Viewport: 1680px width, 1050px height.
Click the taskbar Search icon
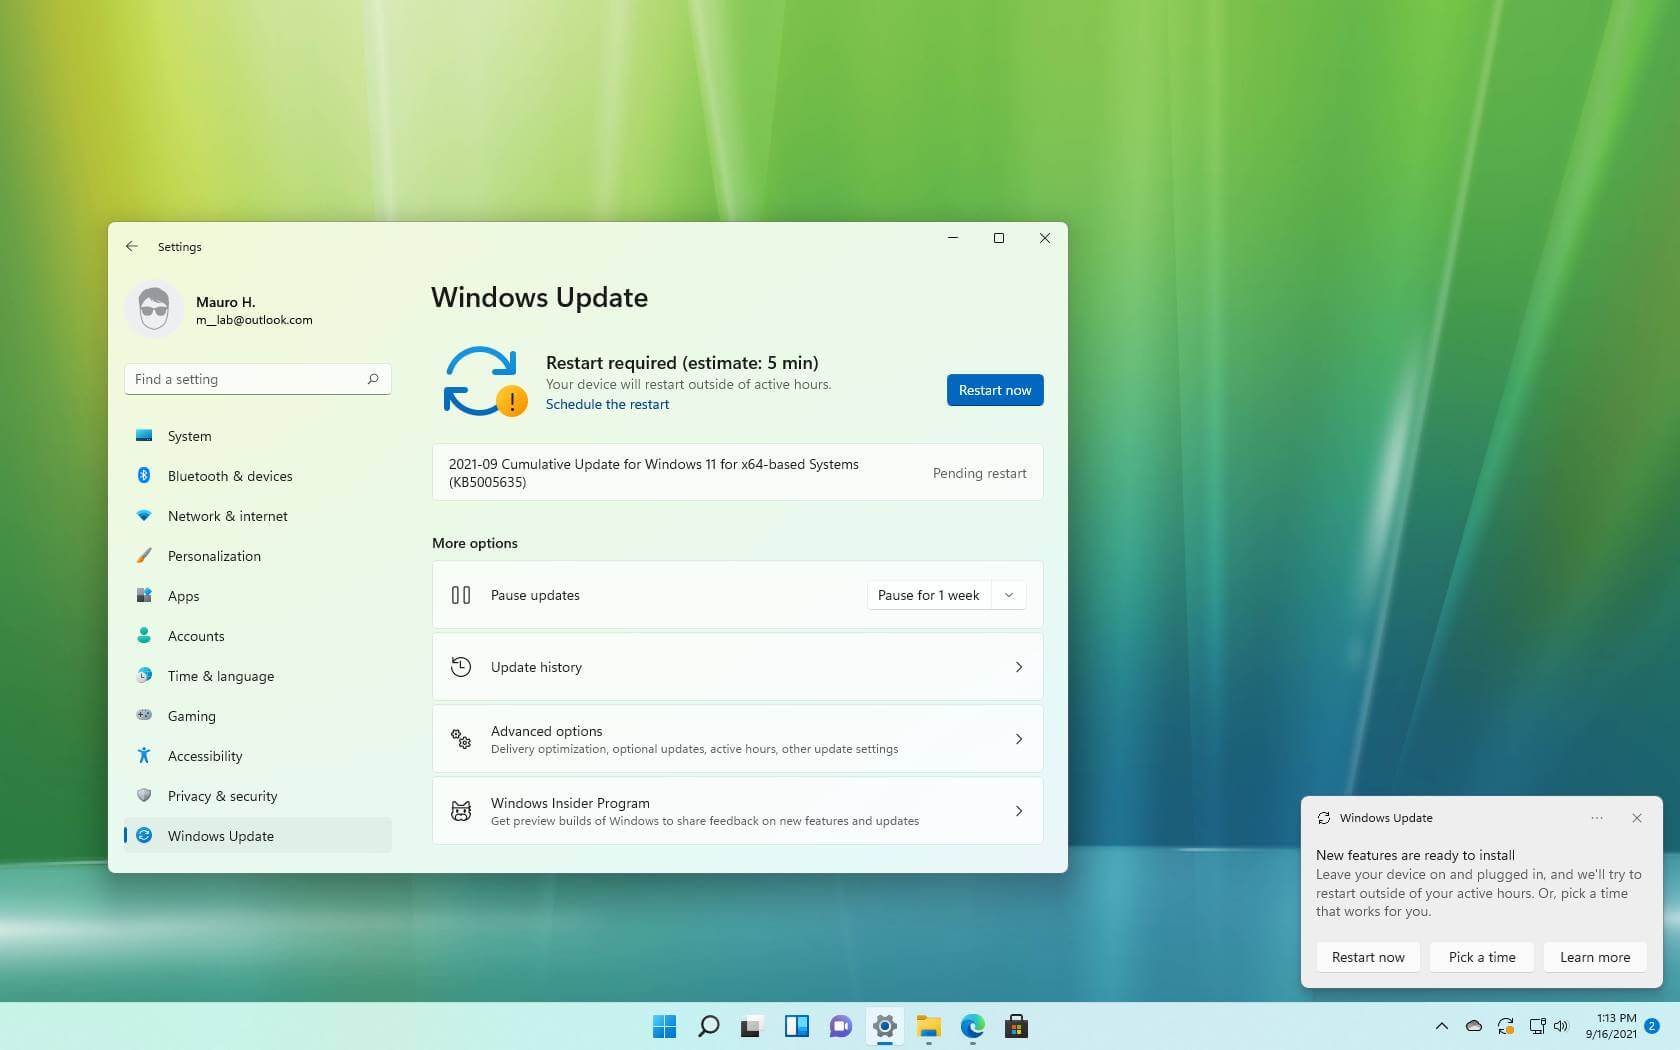point(708,1026)
